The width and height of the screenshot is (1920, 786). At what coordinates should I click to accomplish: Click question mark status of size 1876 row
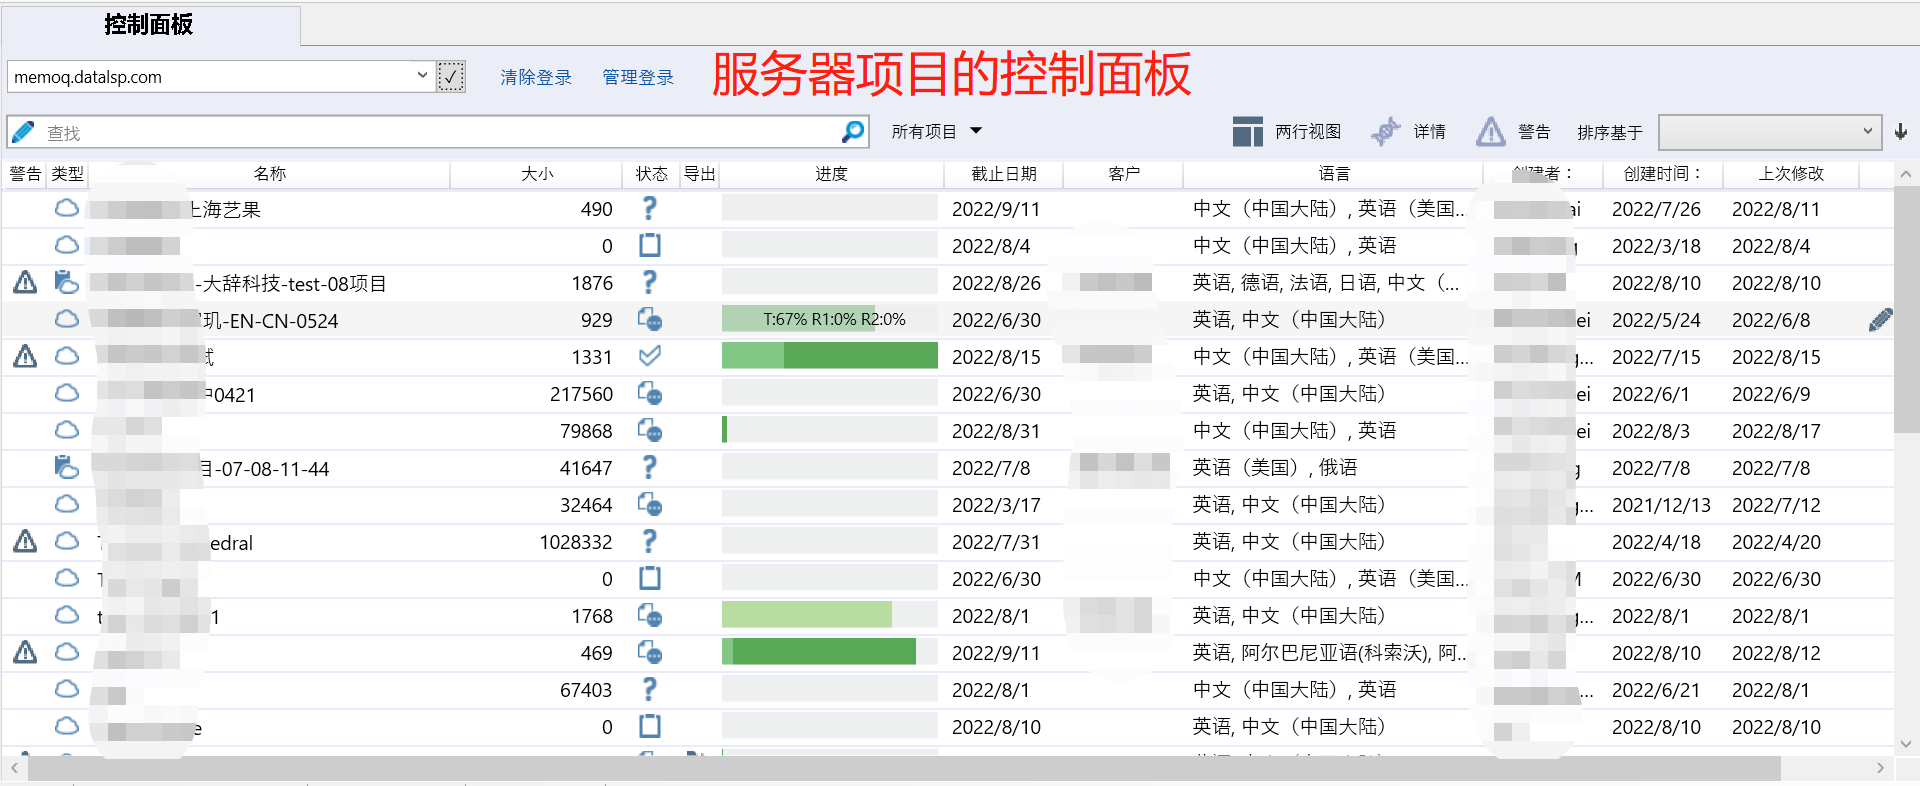[x=649, y=282]
